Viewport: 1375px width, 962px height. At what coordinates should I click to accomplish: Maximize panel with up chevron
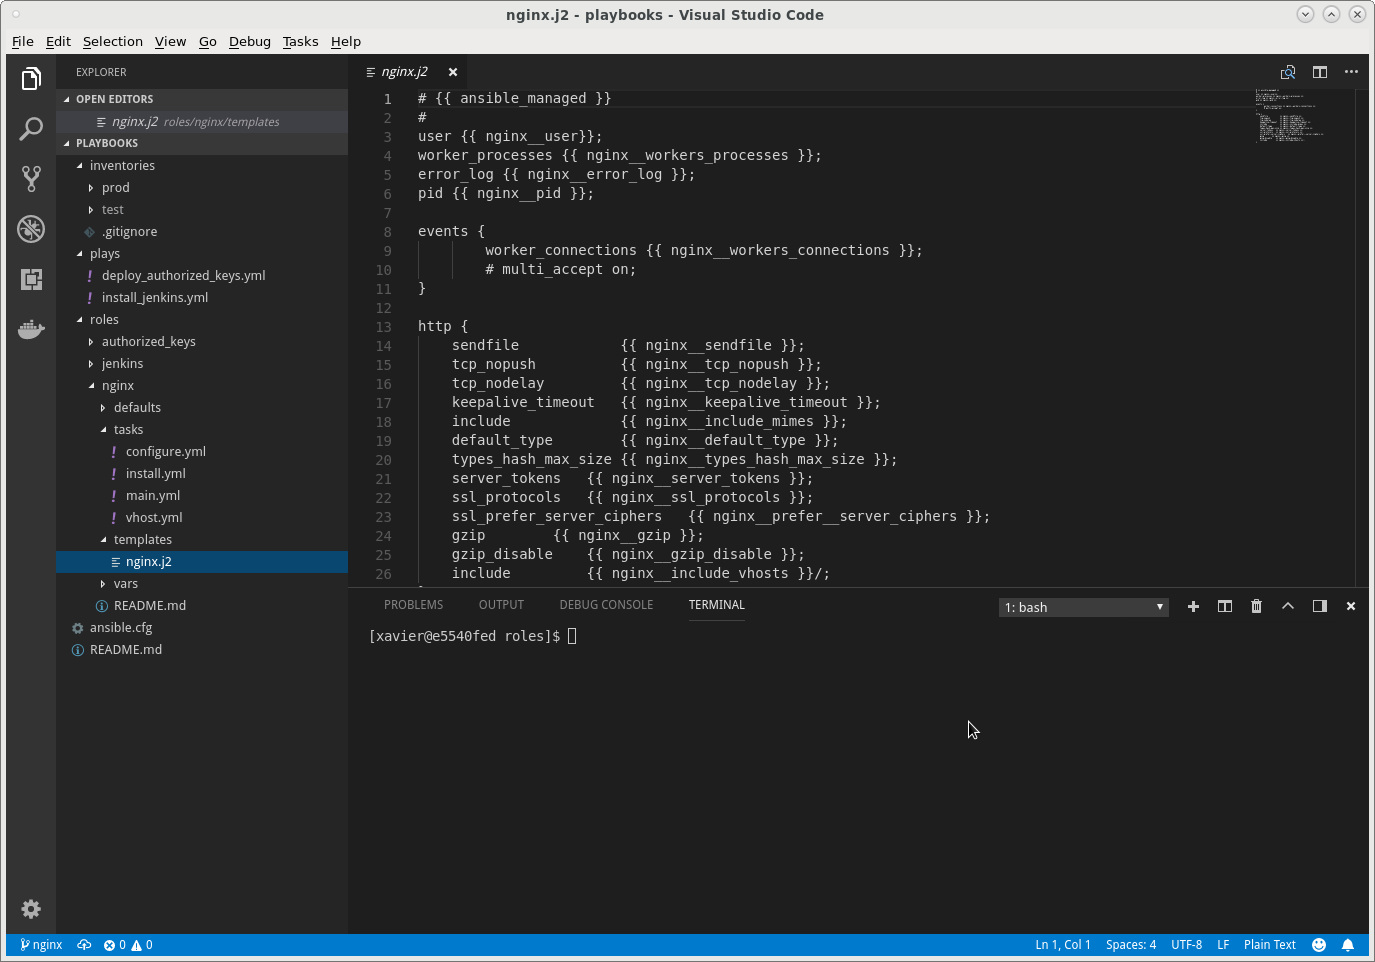click(x=1288, y=606)
